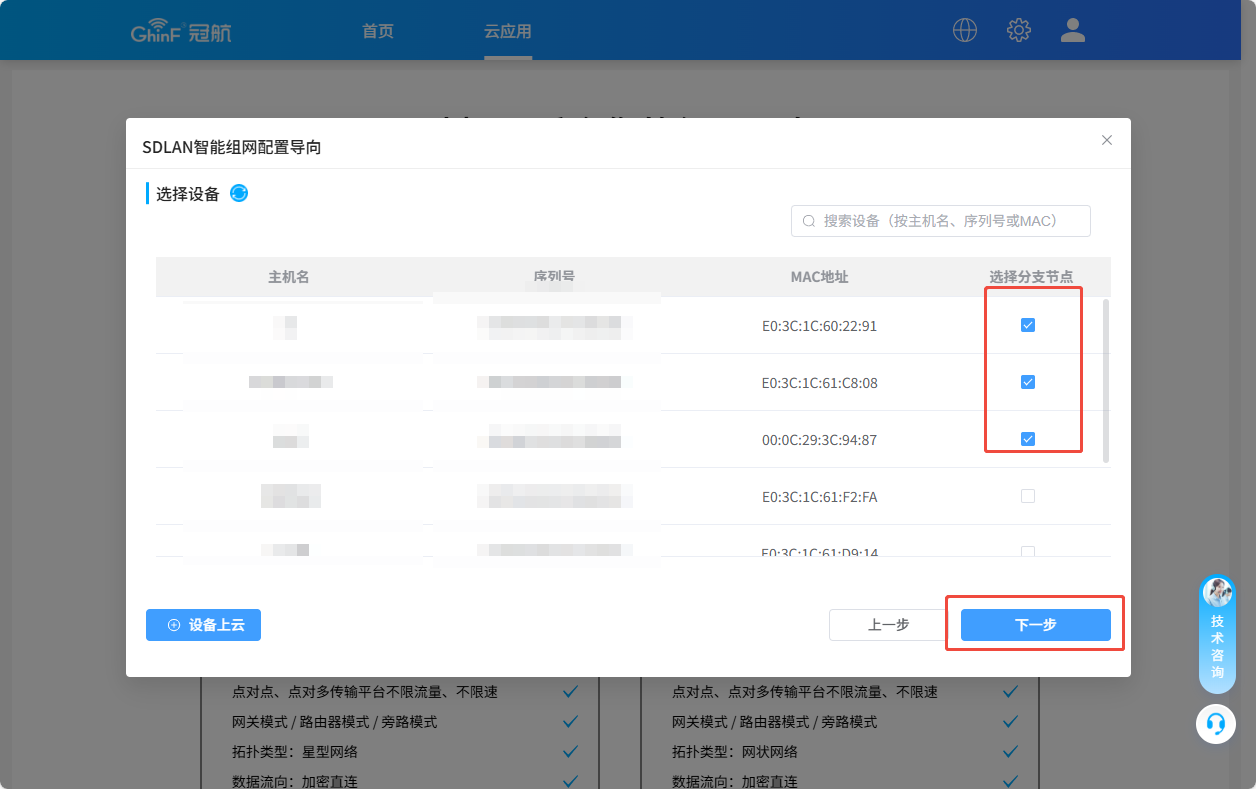The height and width of the screenshot is (789, 1256).
Task: Click the 设备上云 button
Action: pos(203,625)
